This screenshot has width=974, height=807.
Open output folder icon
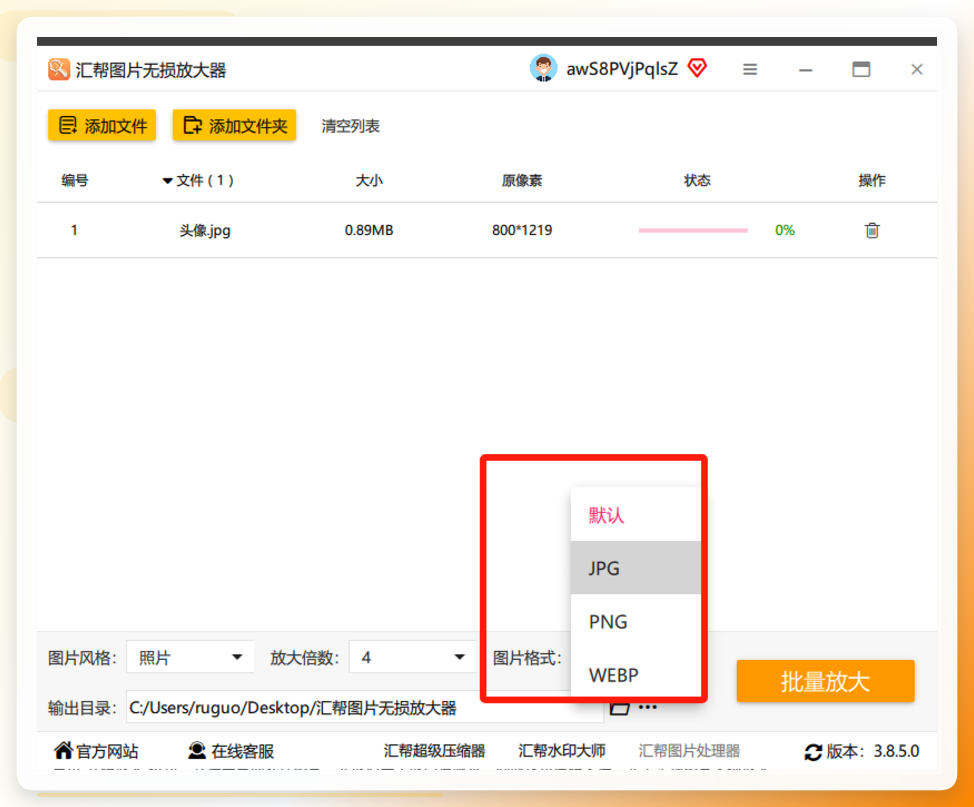click(619, 708)
